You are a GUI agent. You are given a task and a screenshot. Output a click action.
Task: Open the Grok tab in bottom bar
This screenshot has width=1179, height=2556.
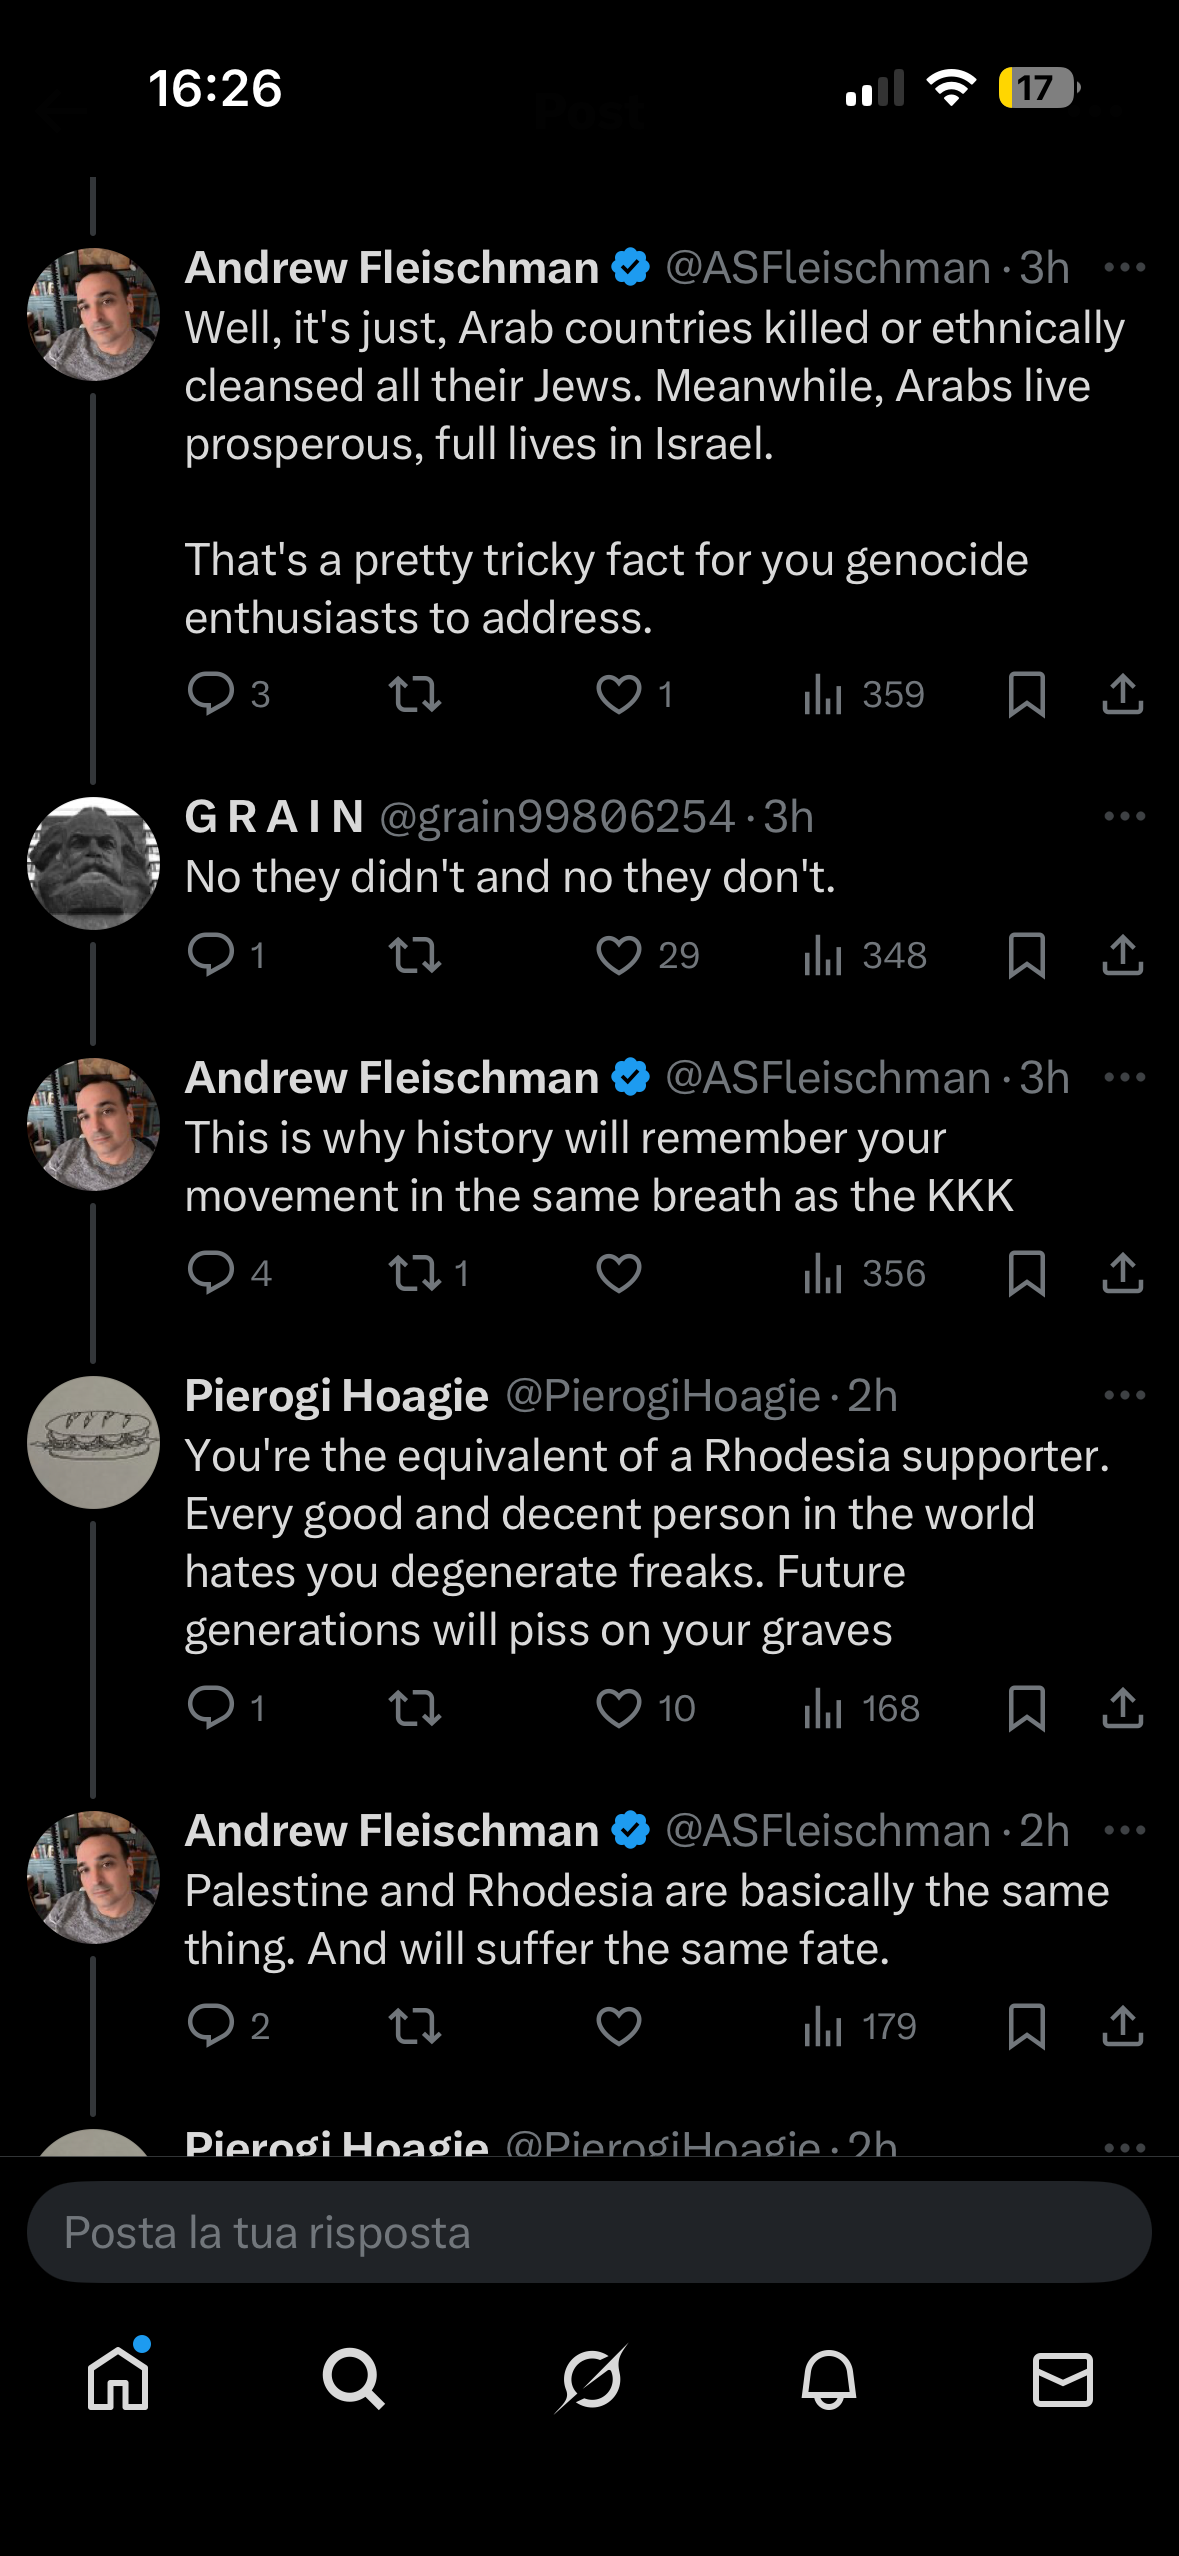point(591,2379)
